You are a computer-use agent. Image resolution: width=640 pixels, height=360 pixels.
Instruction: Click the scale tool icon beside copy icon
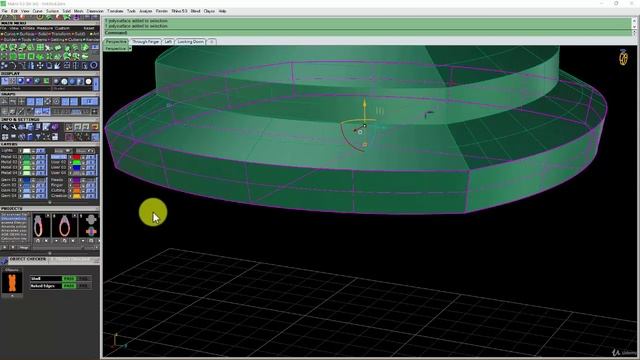pyautogui.click(x=57, y=66)
